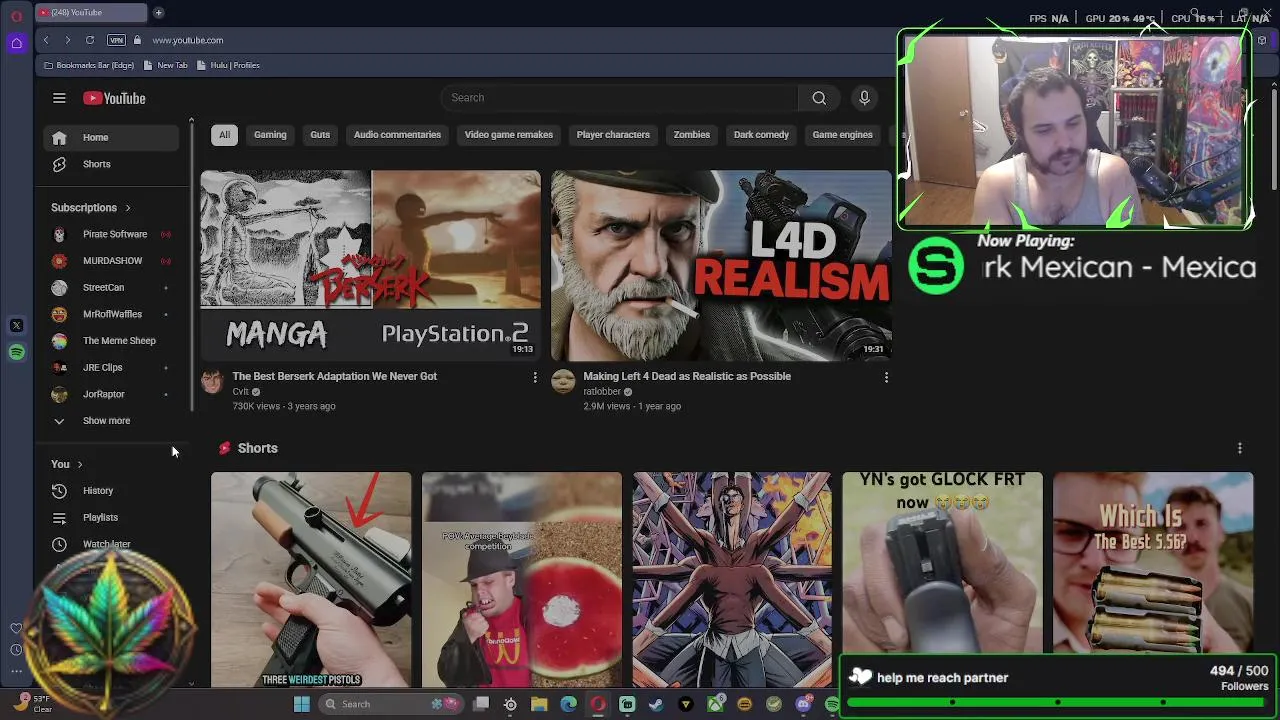1280x720 pixels.
Task: Select the Audio commentaries chip
Action: click(397, 135)
